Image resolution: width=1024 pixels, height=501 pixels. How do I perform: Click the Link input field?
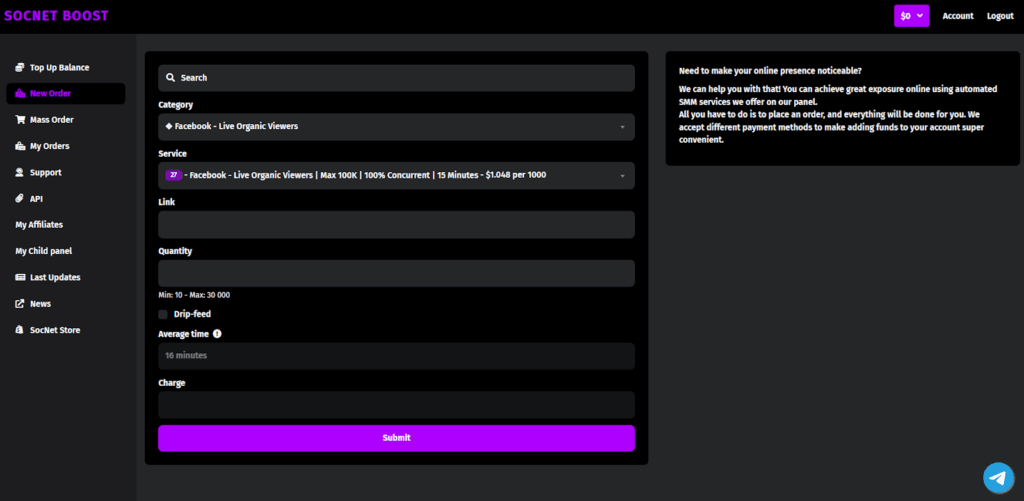coord(396,225)
